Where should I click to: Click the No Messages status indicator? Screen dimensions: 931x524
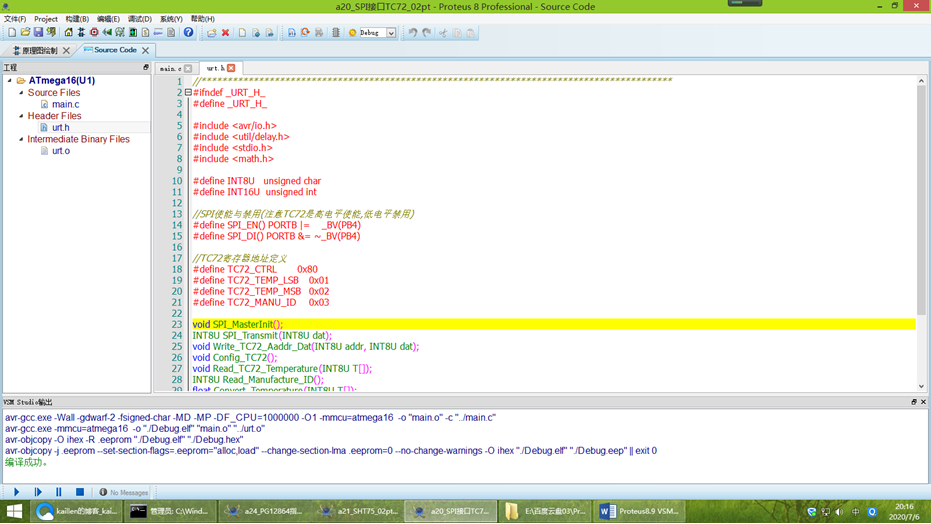tap(124, 493)
